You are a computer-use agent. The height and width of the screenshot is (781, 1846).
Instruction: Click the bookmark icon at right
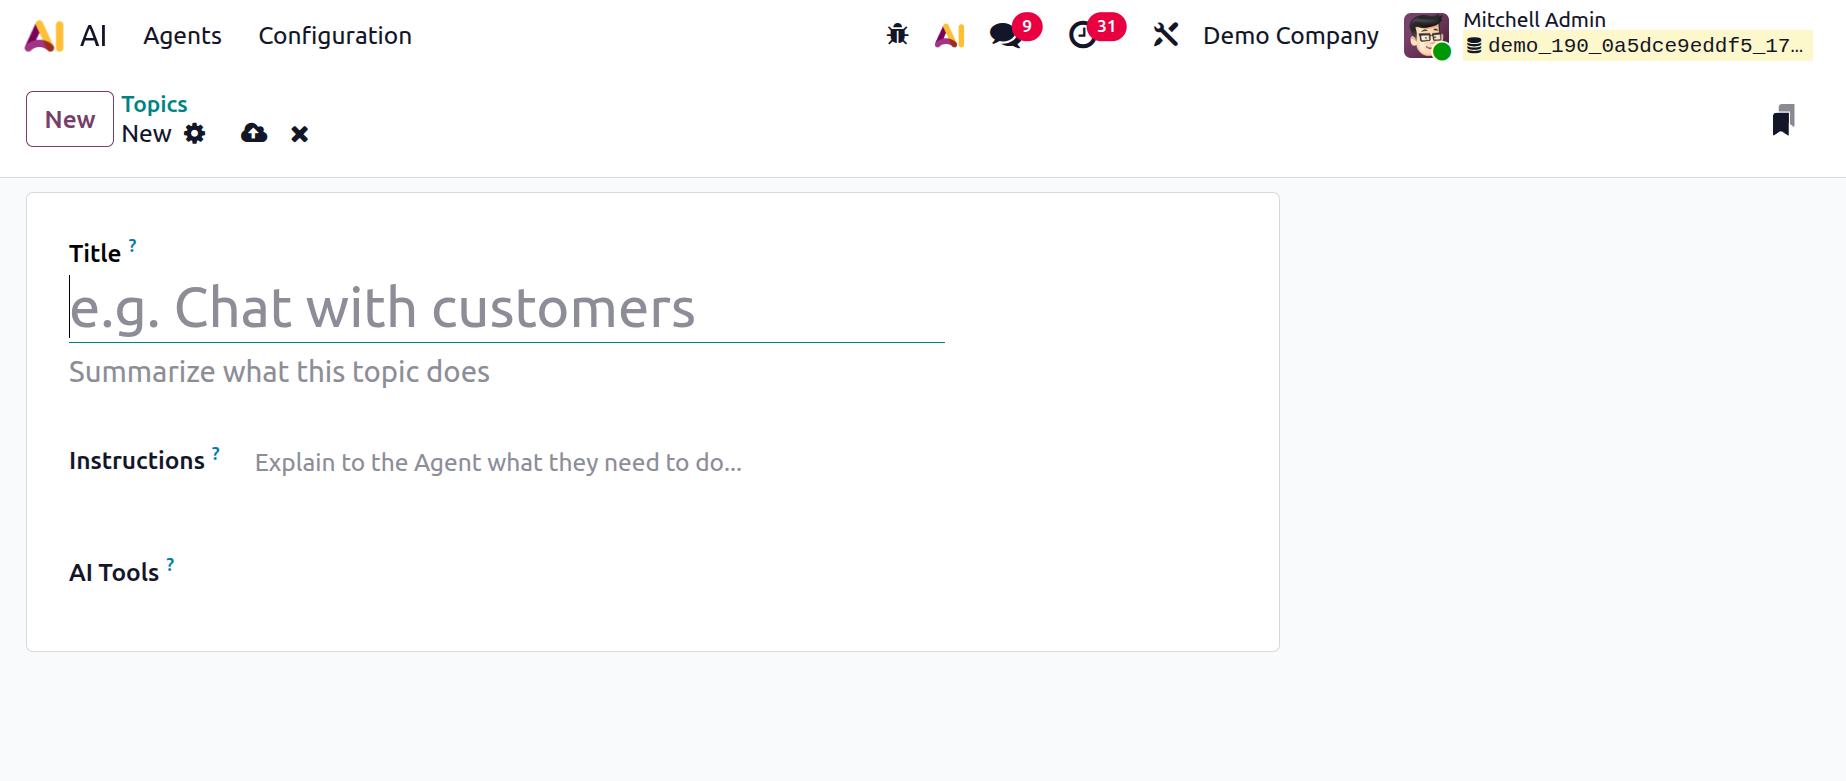(1783, 120)
